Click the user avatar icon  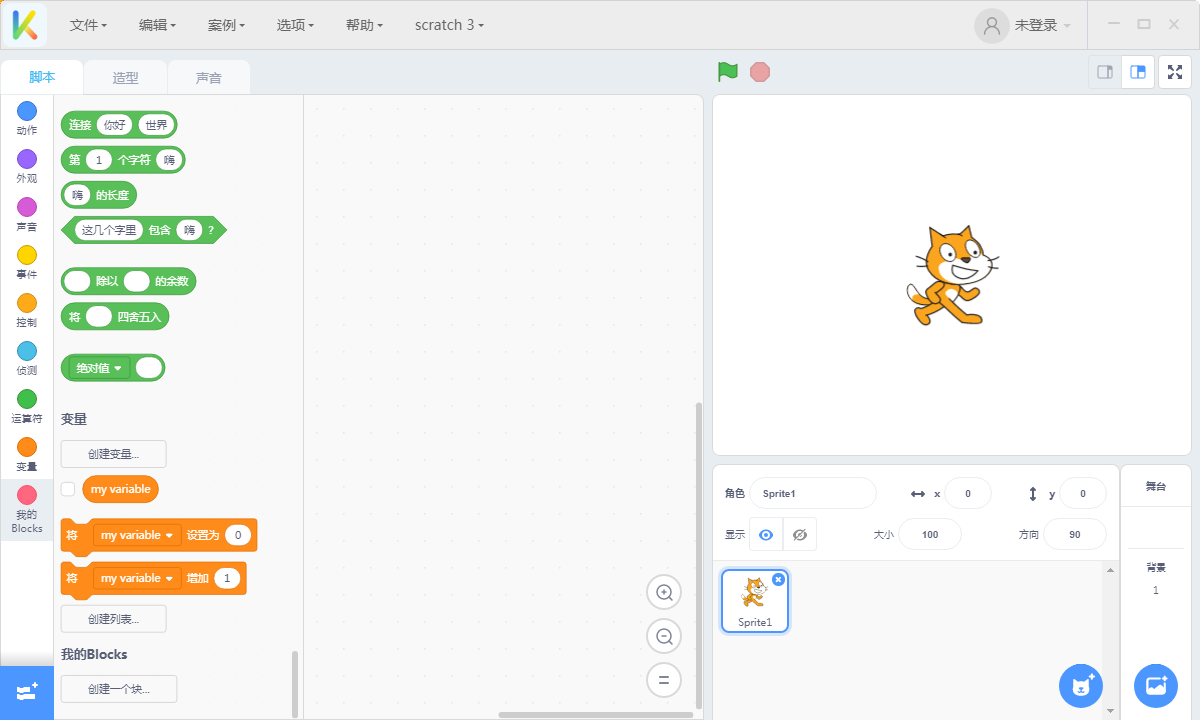pos(992,25)
